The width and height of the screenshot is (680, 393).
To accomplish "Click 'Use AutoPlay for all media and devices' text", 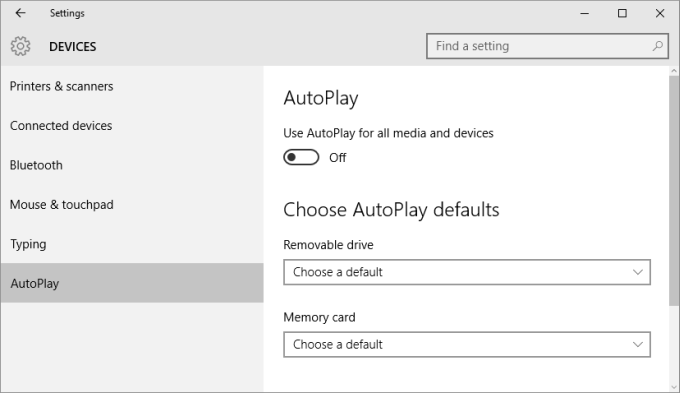I will coord(388,133).
